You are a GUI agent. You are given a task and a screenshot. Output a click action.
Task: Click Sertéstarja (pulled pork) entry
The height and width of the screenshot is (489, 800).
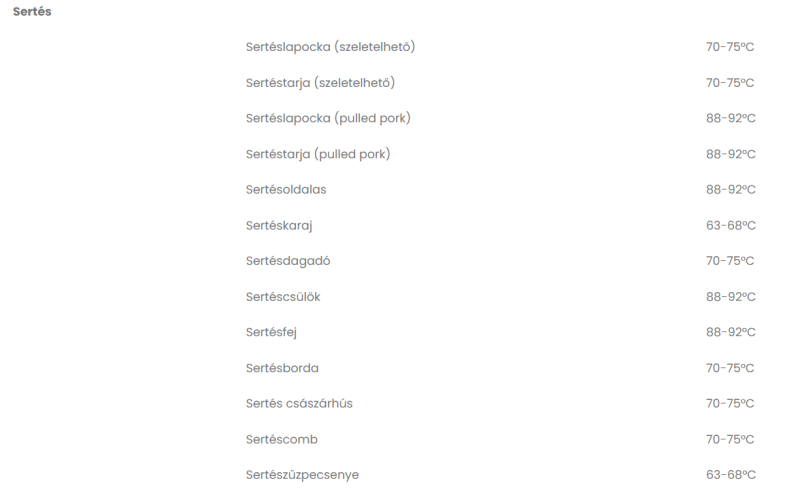click(318, 154)
